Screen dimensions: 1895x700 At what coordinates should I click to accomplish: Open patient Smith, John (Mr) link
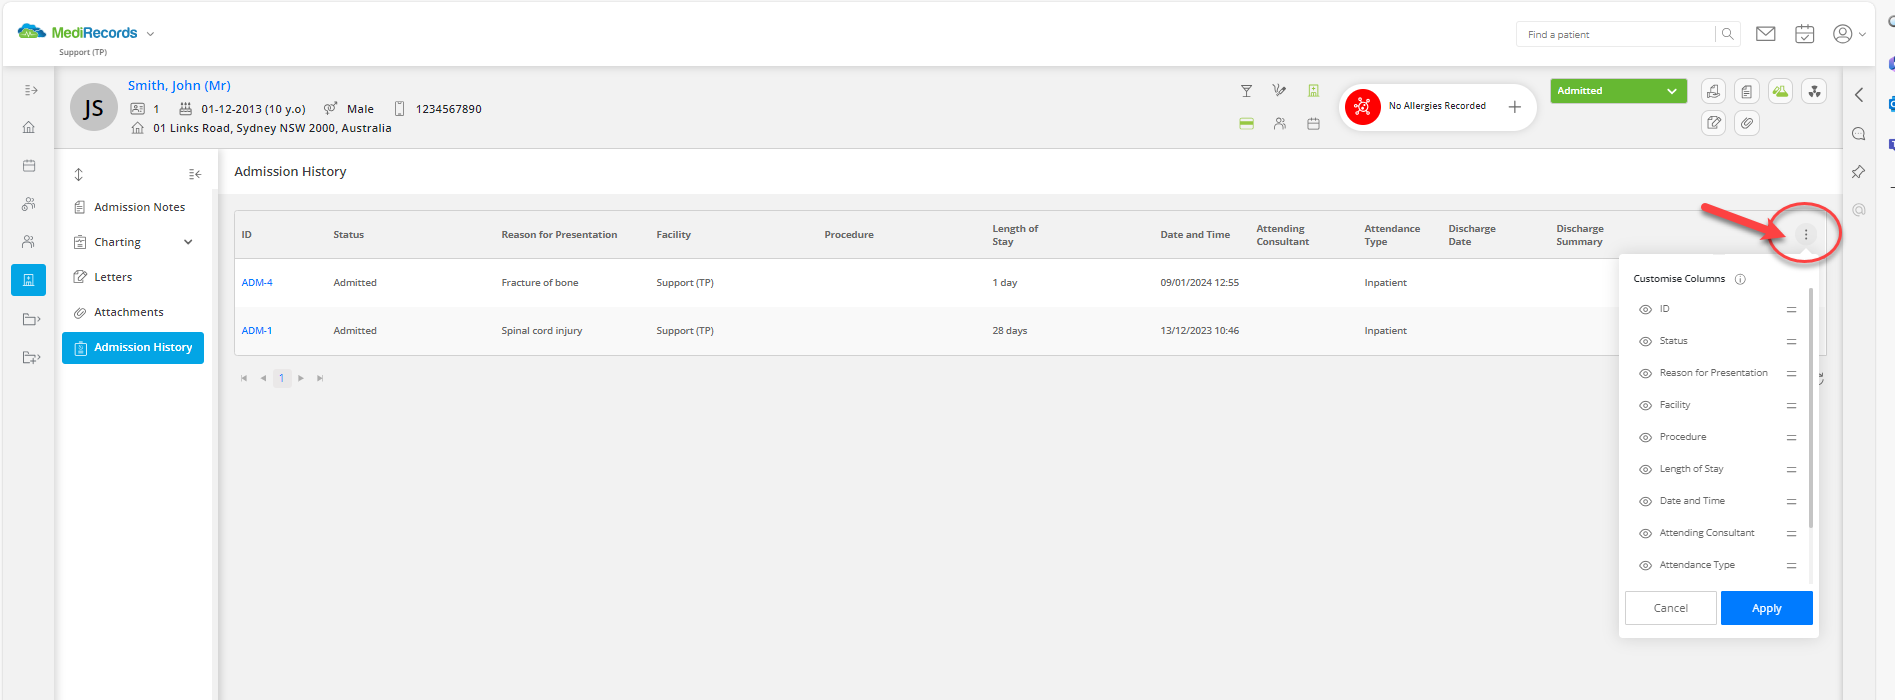179,86
